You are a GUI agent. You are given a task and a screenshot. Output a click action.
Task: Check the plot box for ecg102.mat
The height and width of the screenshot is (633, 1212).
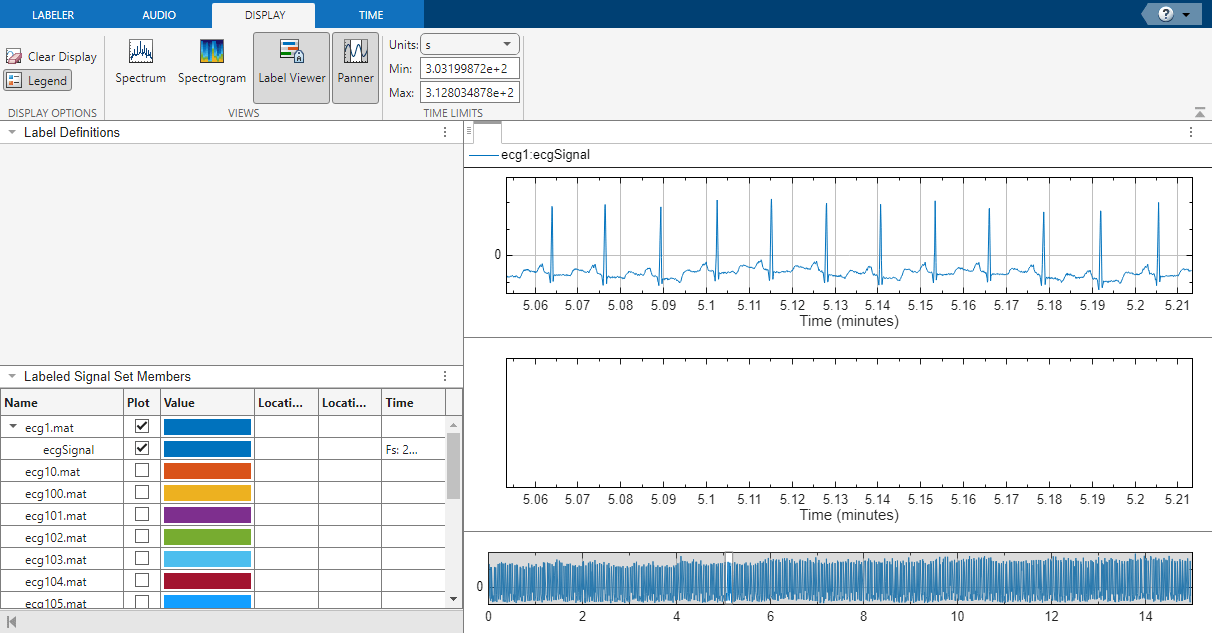pos(142,536)
